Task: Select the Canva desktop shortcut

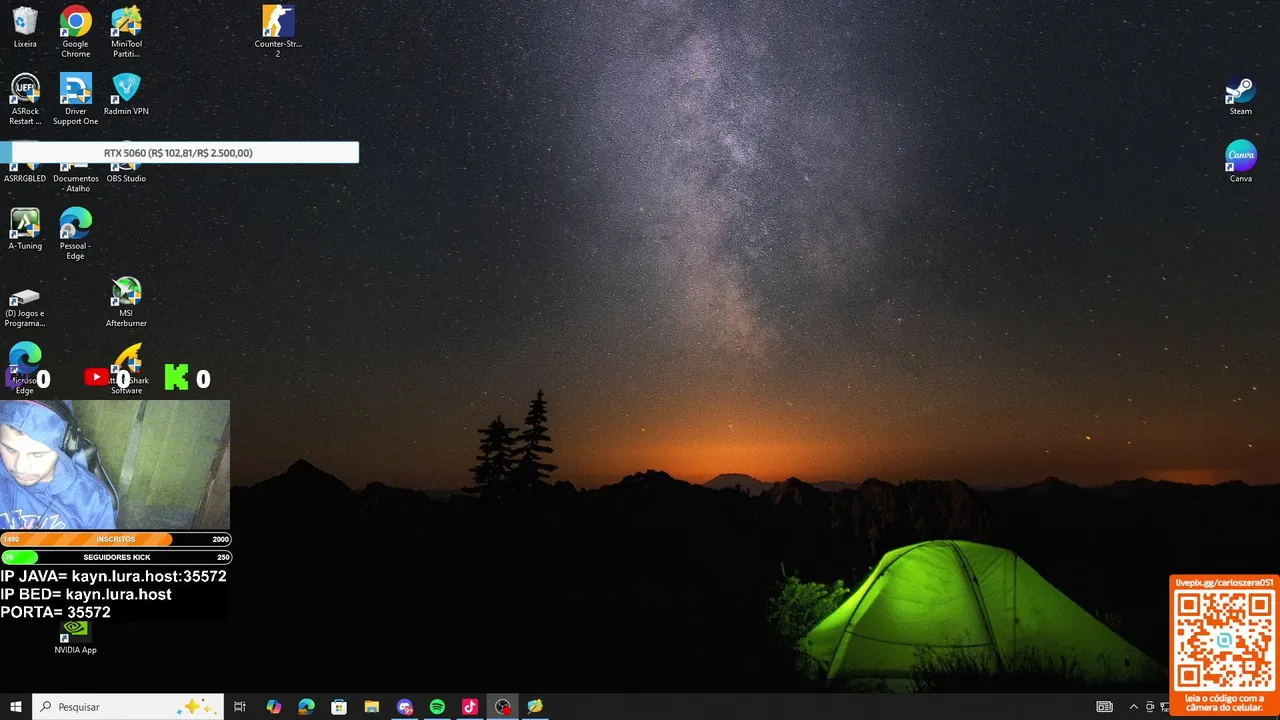Action: tap(1241, 162)
